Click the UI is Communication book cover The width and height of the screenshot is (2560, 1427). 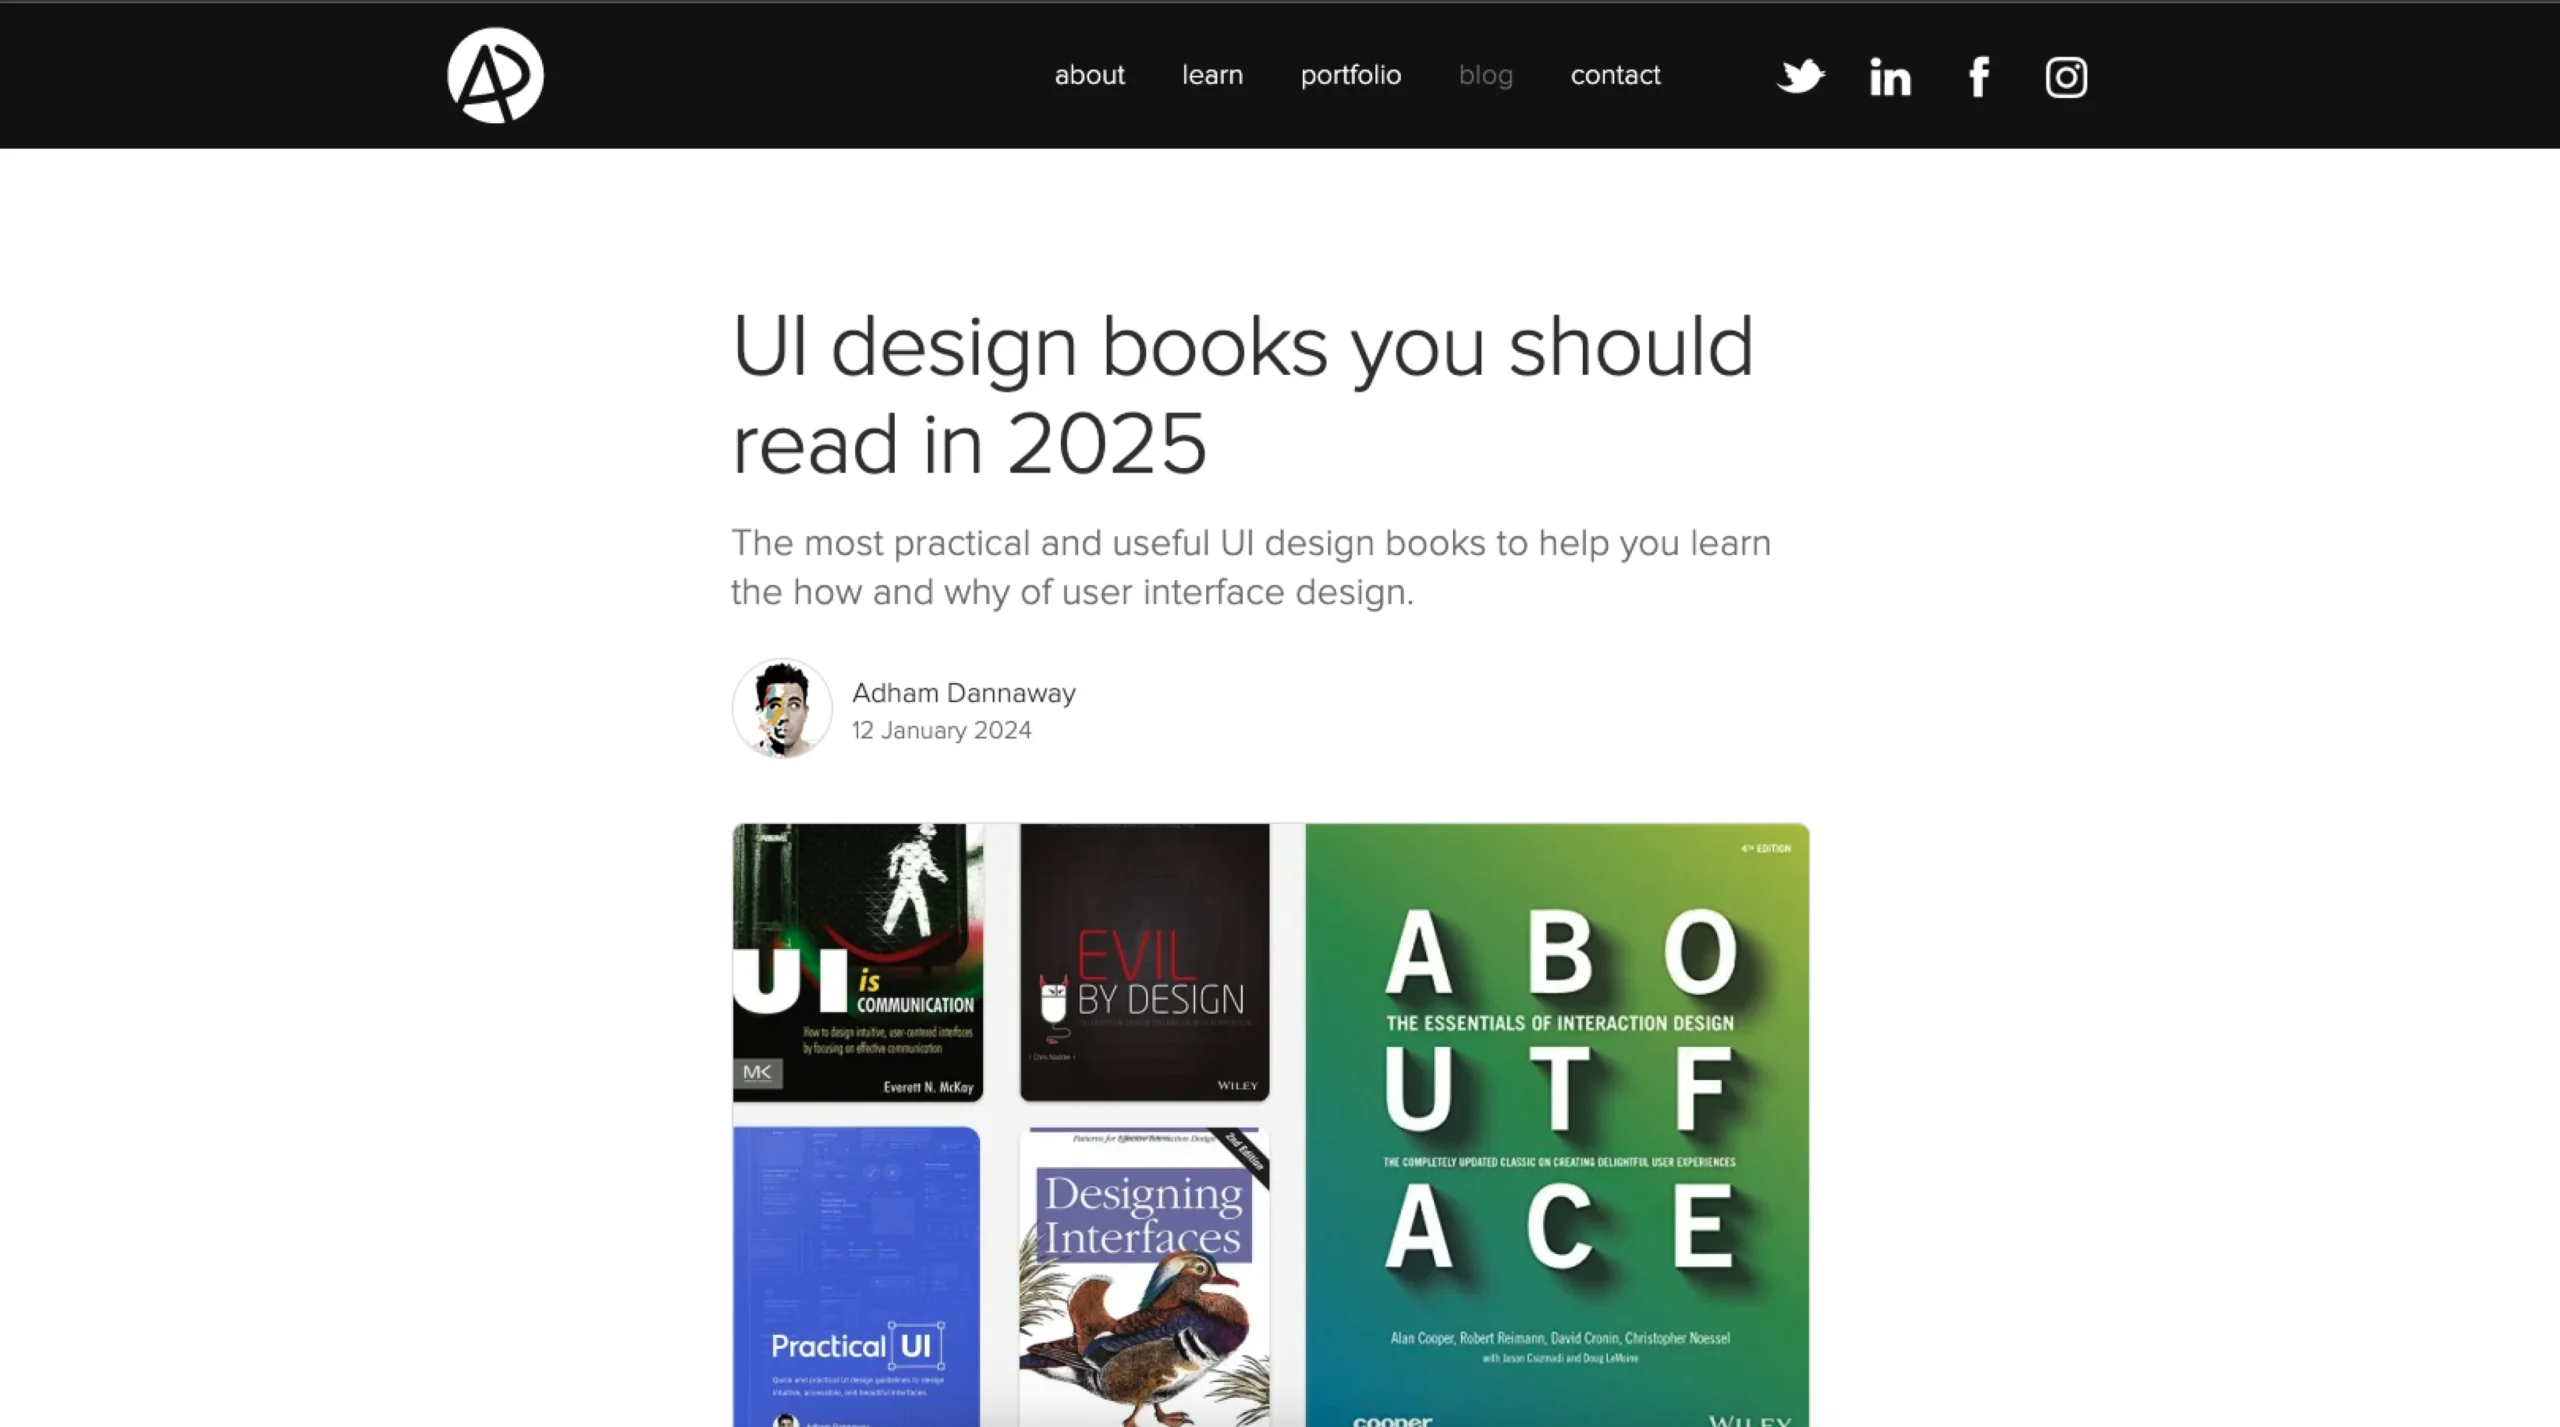point(858,962)
